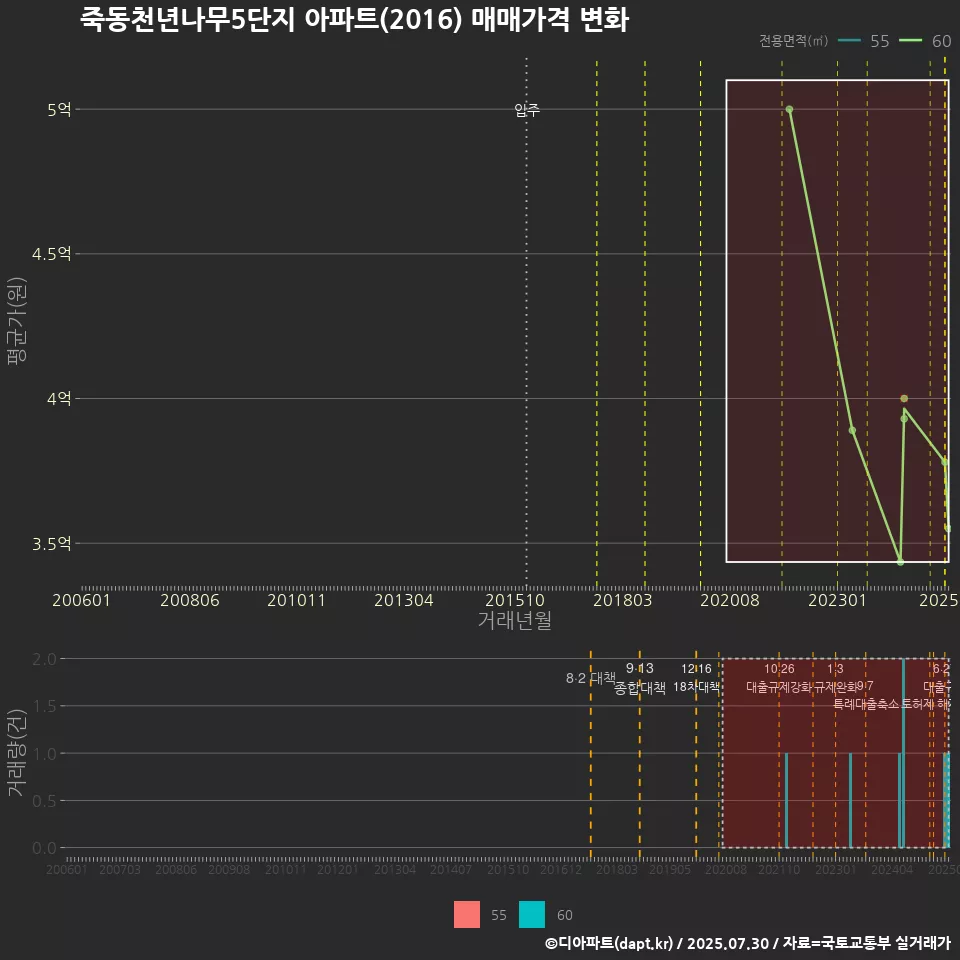Click 202110 on the volume chart x-axis
The height and width of the screenshot is (960, 960).
tap(779, 869)
